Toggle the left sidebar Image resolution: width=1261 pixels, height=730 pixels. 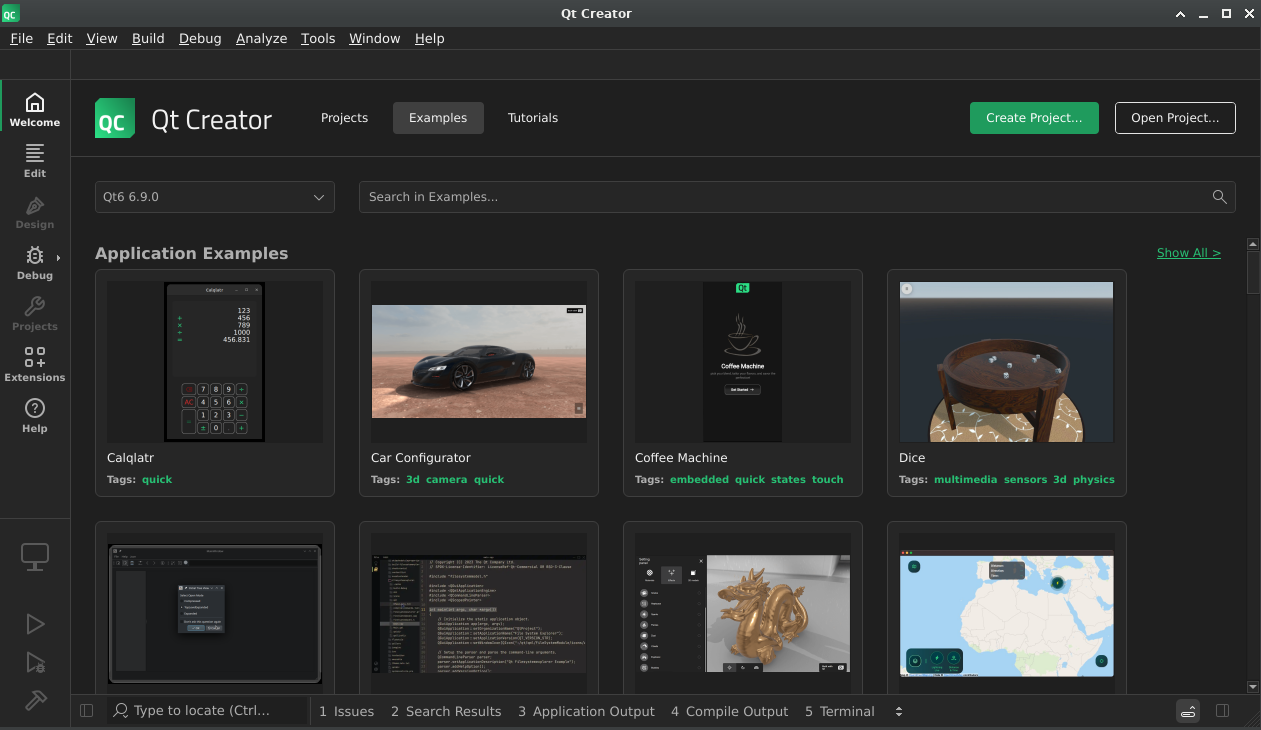(x=86, y=711)
